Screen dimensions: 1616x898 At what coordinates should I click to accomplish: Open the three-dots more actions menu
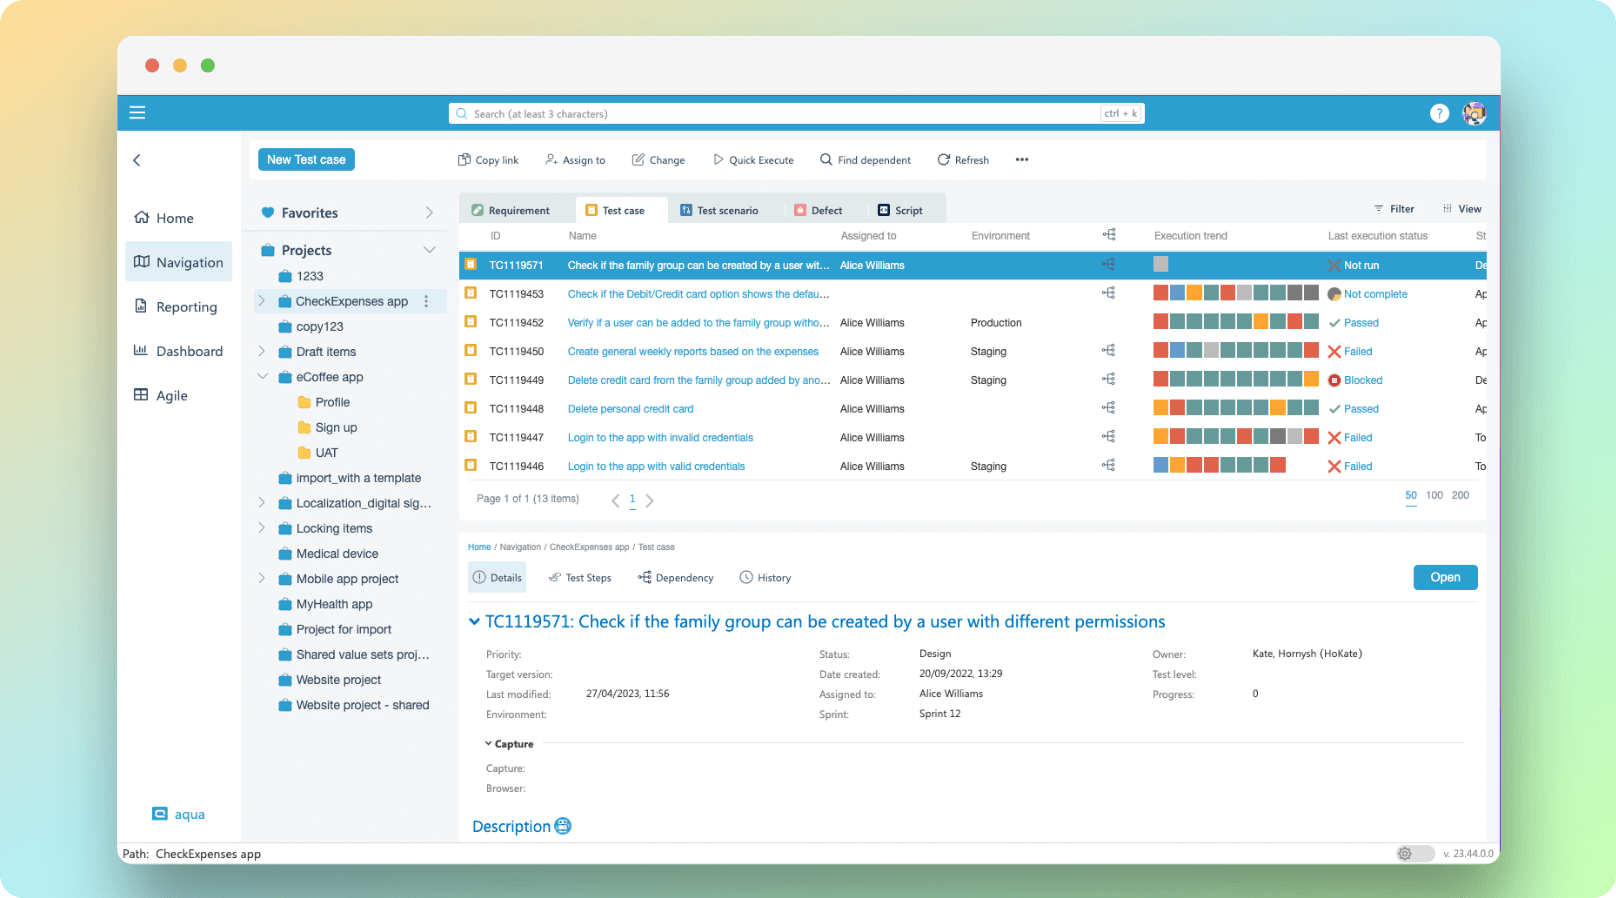1021,160
